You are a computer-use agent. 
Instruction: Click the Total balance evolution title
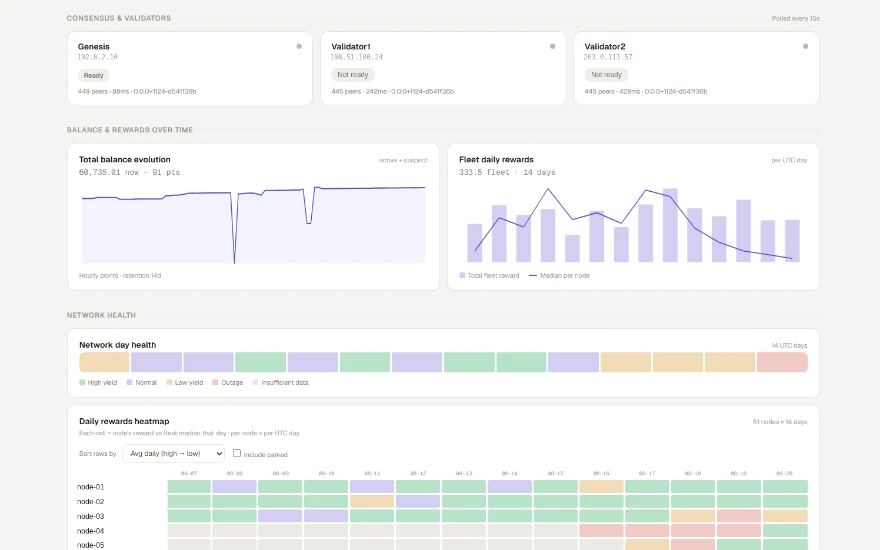[x=125, y=159]
